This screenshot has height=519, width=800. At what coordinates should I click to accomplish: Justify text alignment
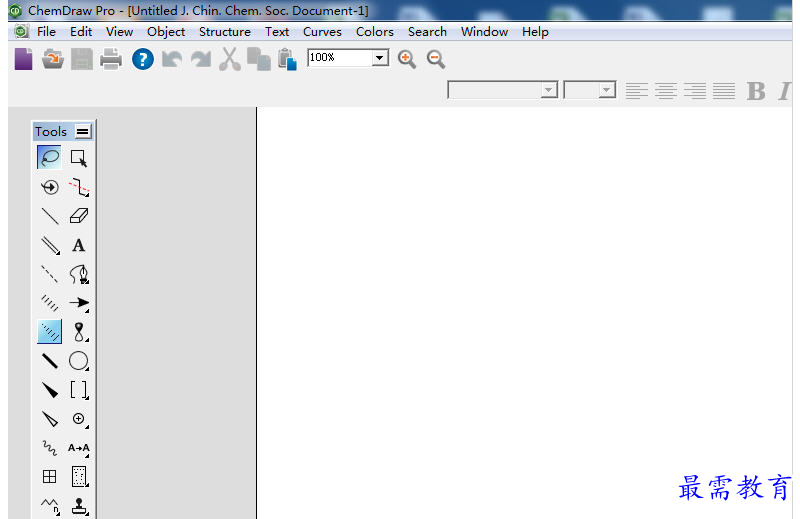724,91
